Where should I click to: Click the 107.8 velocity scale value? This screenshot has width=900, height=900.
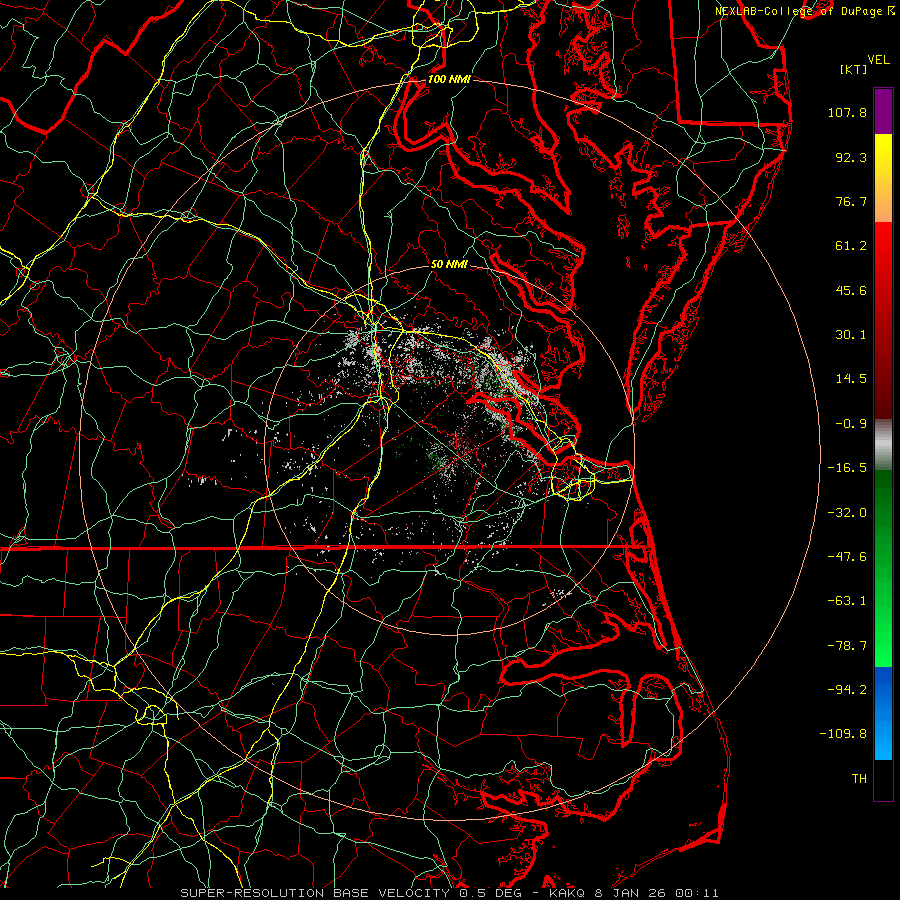(x=847, y=112)
